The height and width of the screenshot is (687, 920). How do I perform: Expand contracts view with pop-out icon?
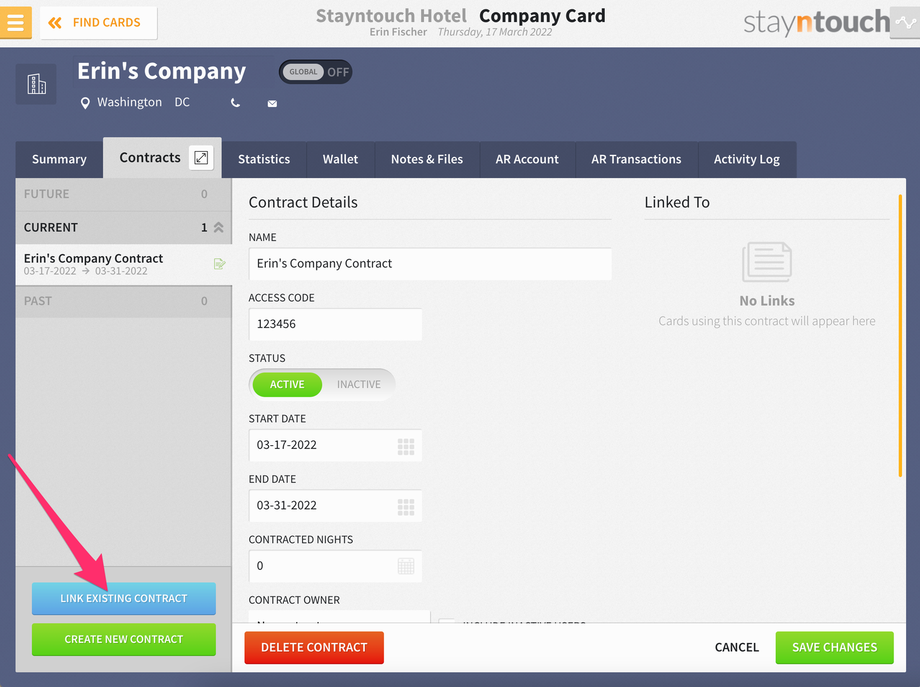201,158
